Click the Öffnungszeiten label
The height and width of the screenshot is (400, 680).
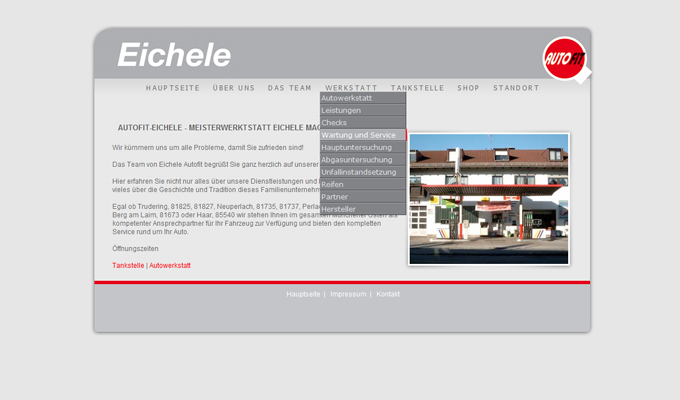(x=135, y=249)
